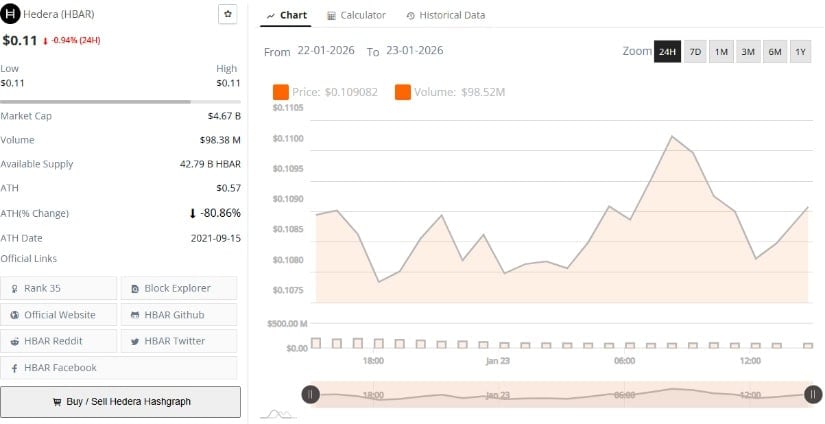The width and height of the screenshot is (825, 424).
Task: Set chart zoom to 1M
Action: [721, 52]
